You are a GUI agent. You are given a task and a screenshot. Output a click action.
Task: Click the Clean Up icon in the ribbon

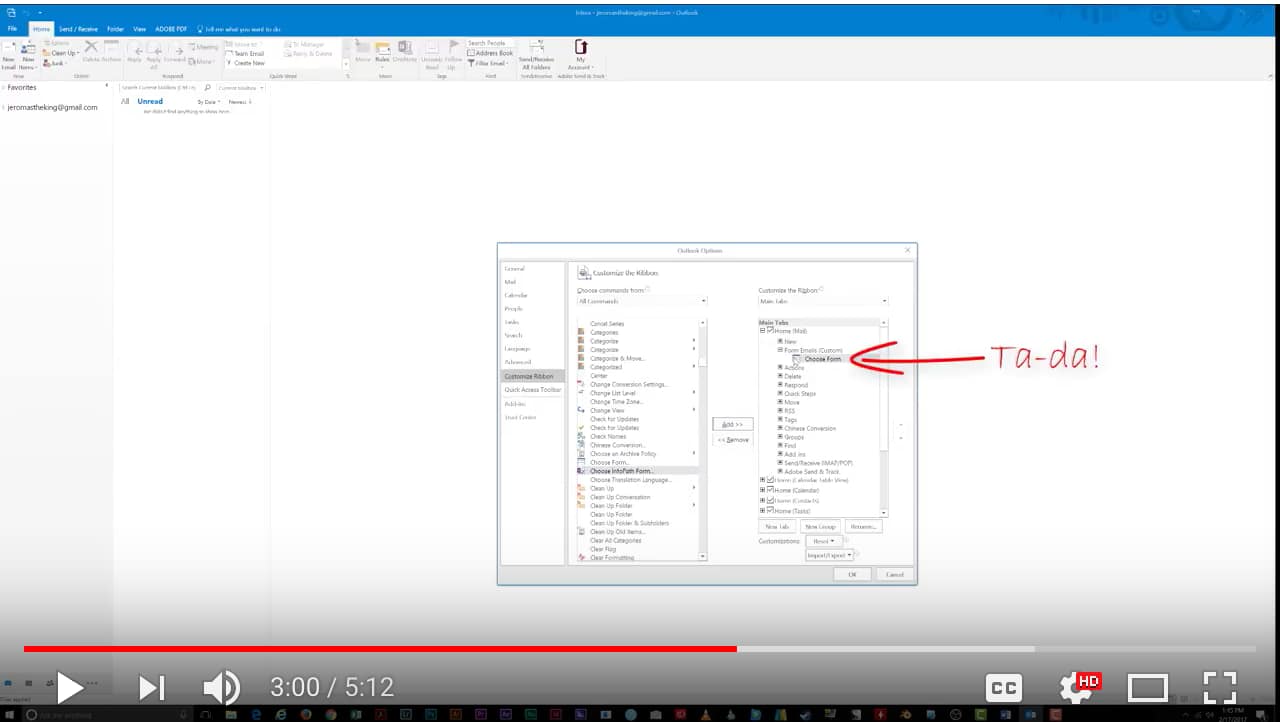(x=57, y=52)
